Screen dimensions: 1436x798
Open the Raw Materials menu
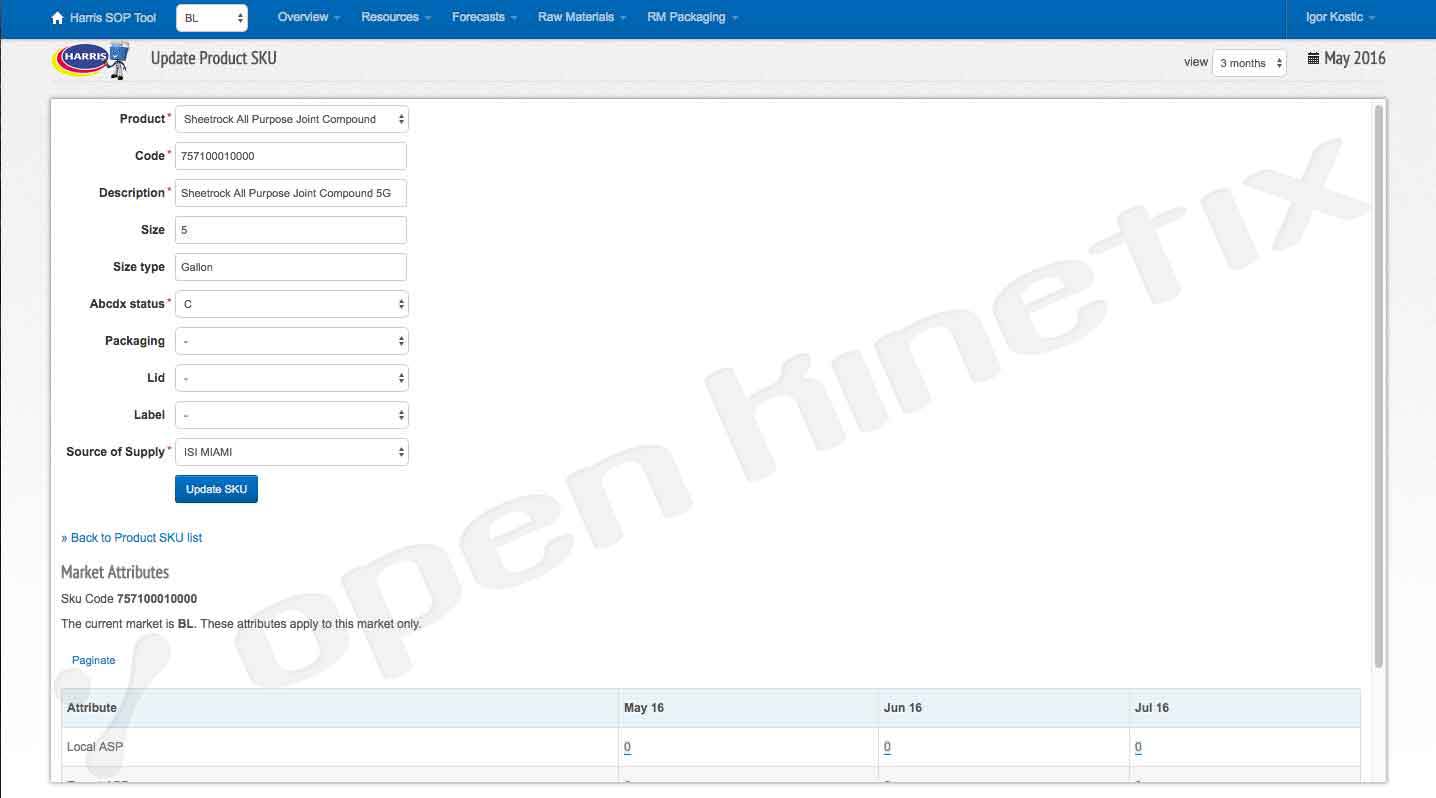[x=582, y=18]
